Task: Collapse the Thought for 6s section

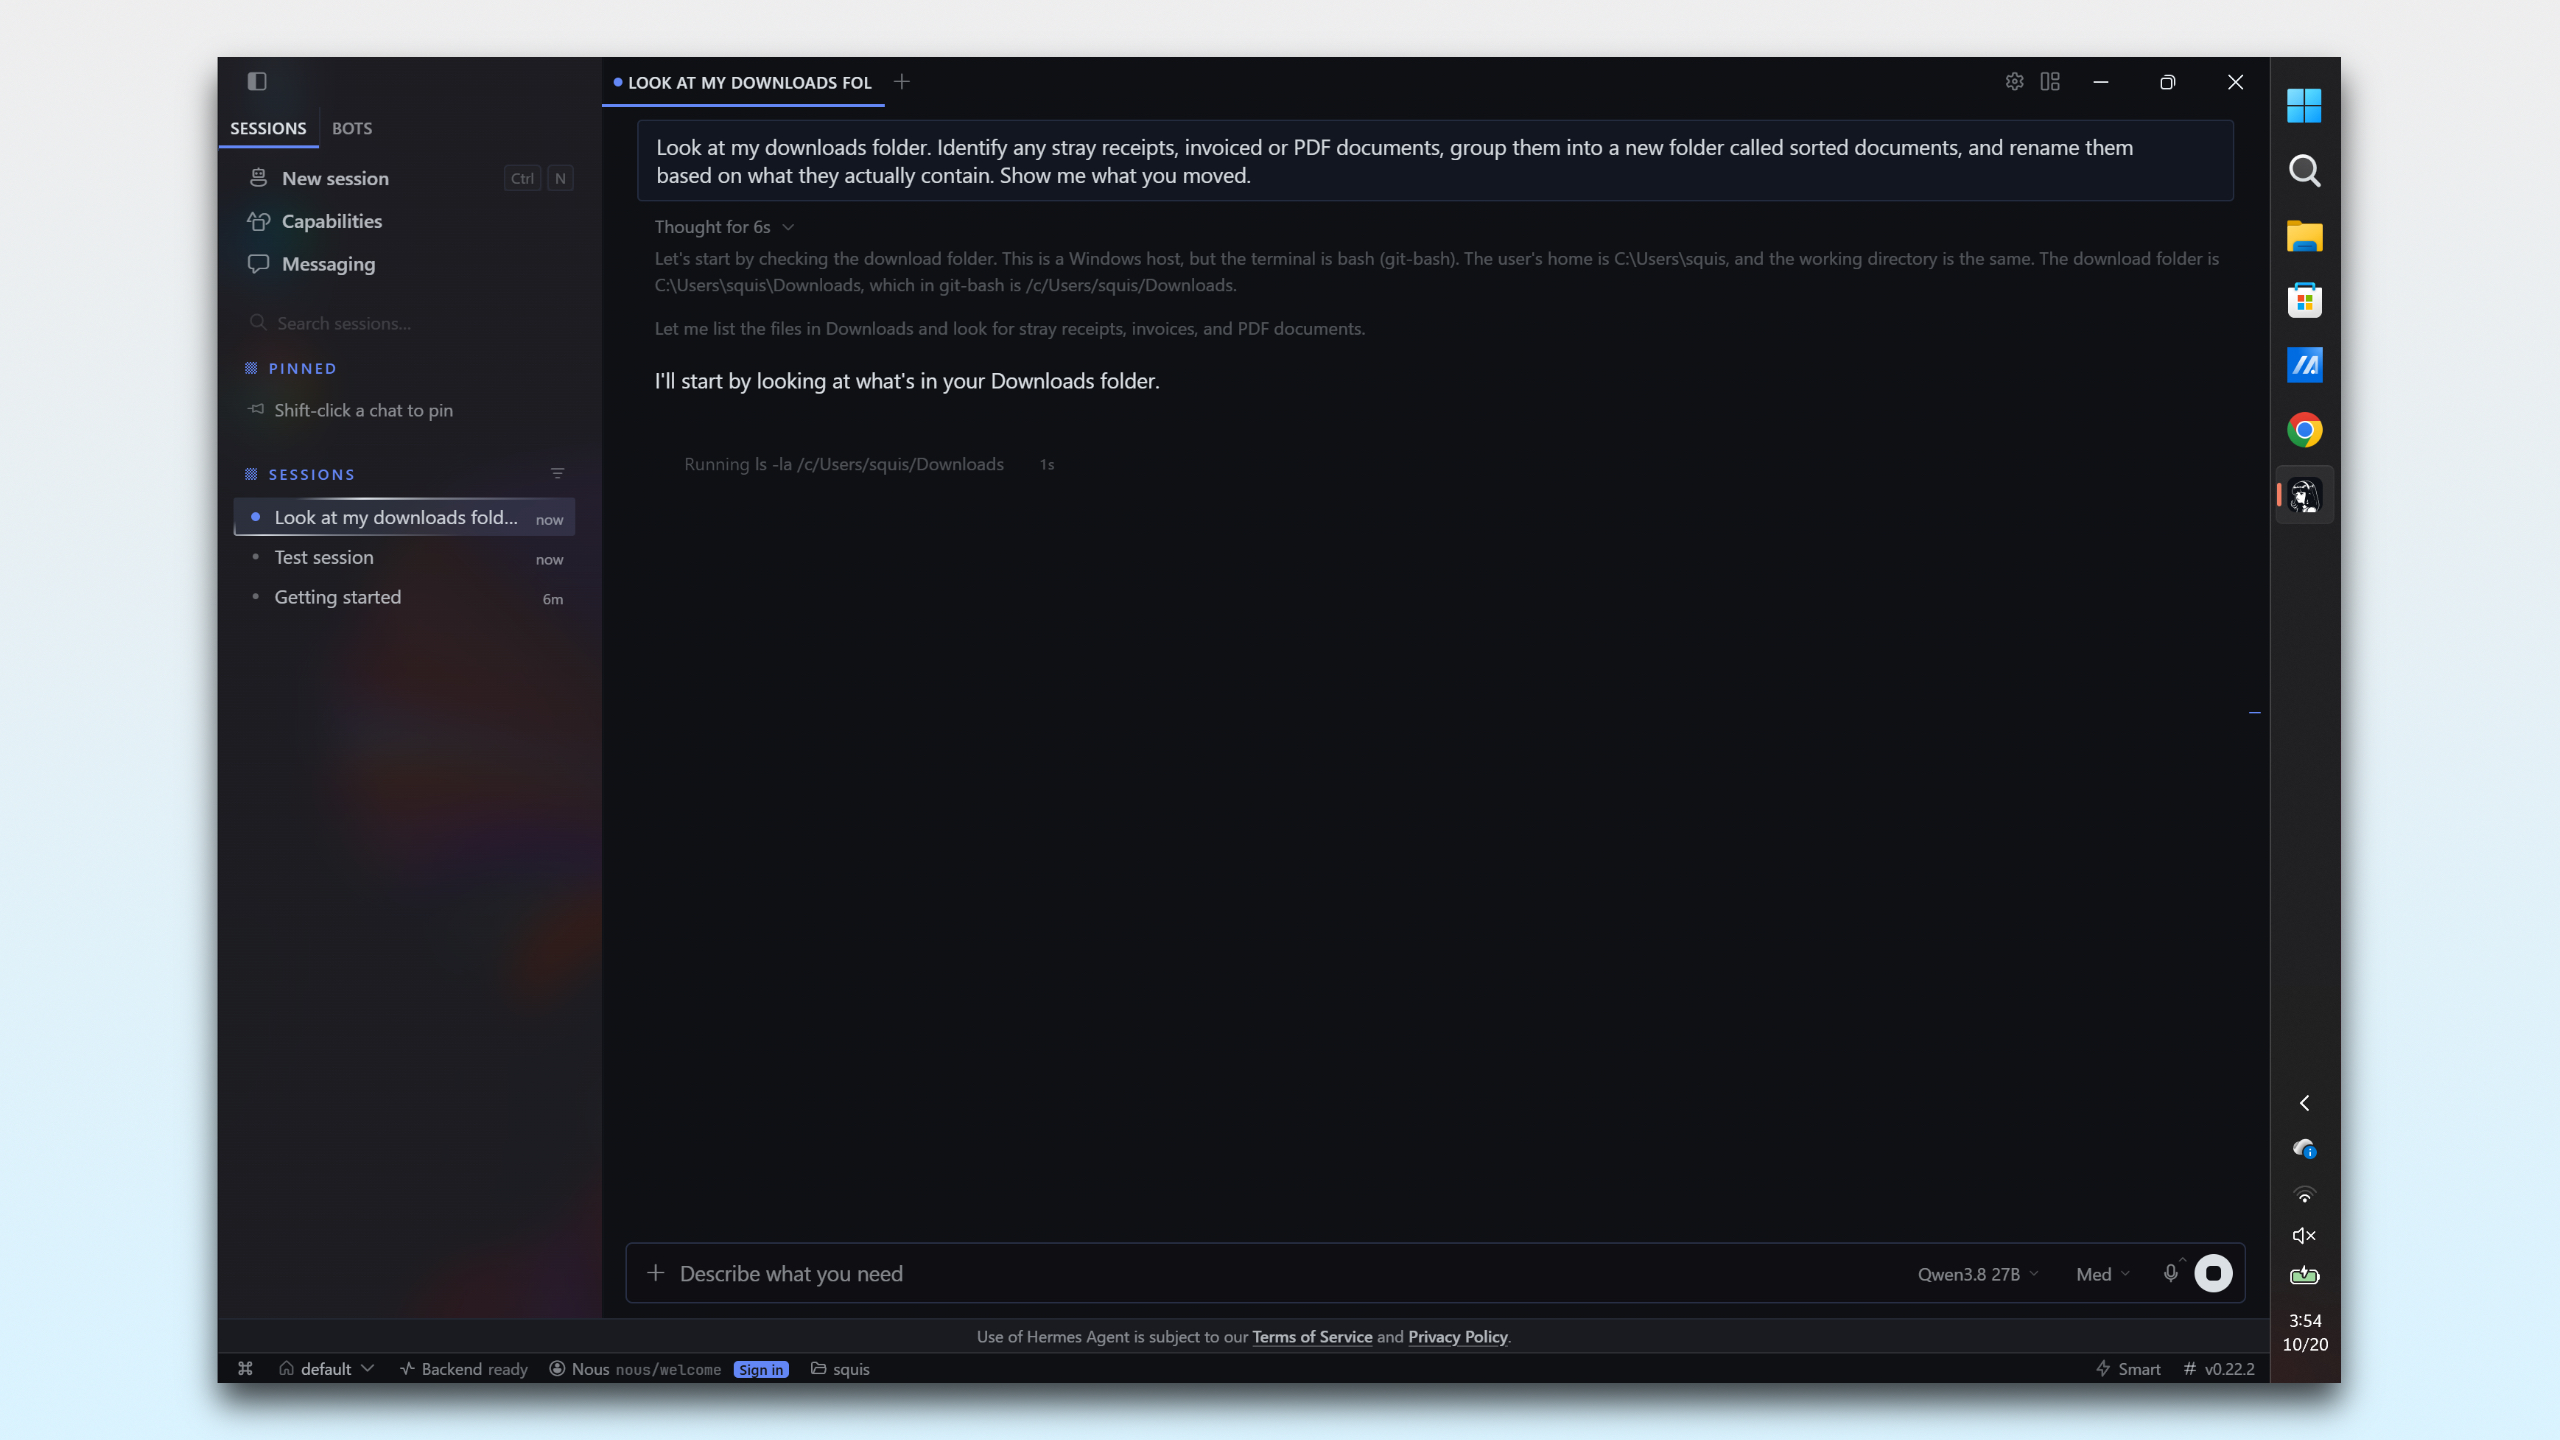Action: tap(724, 227)
